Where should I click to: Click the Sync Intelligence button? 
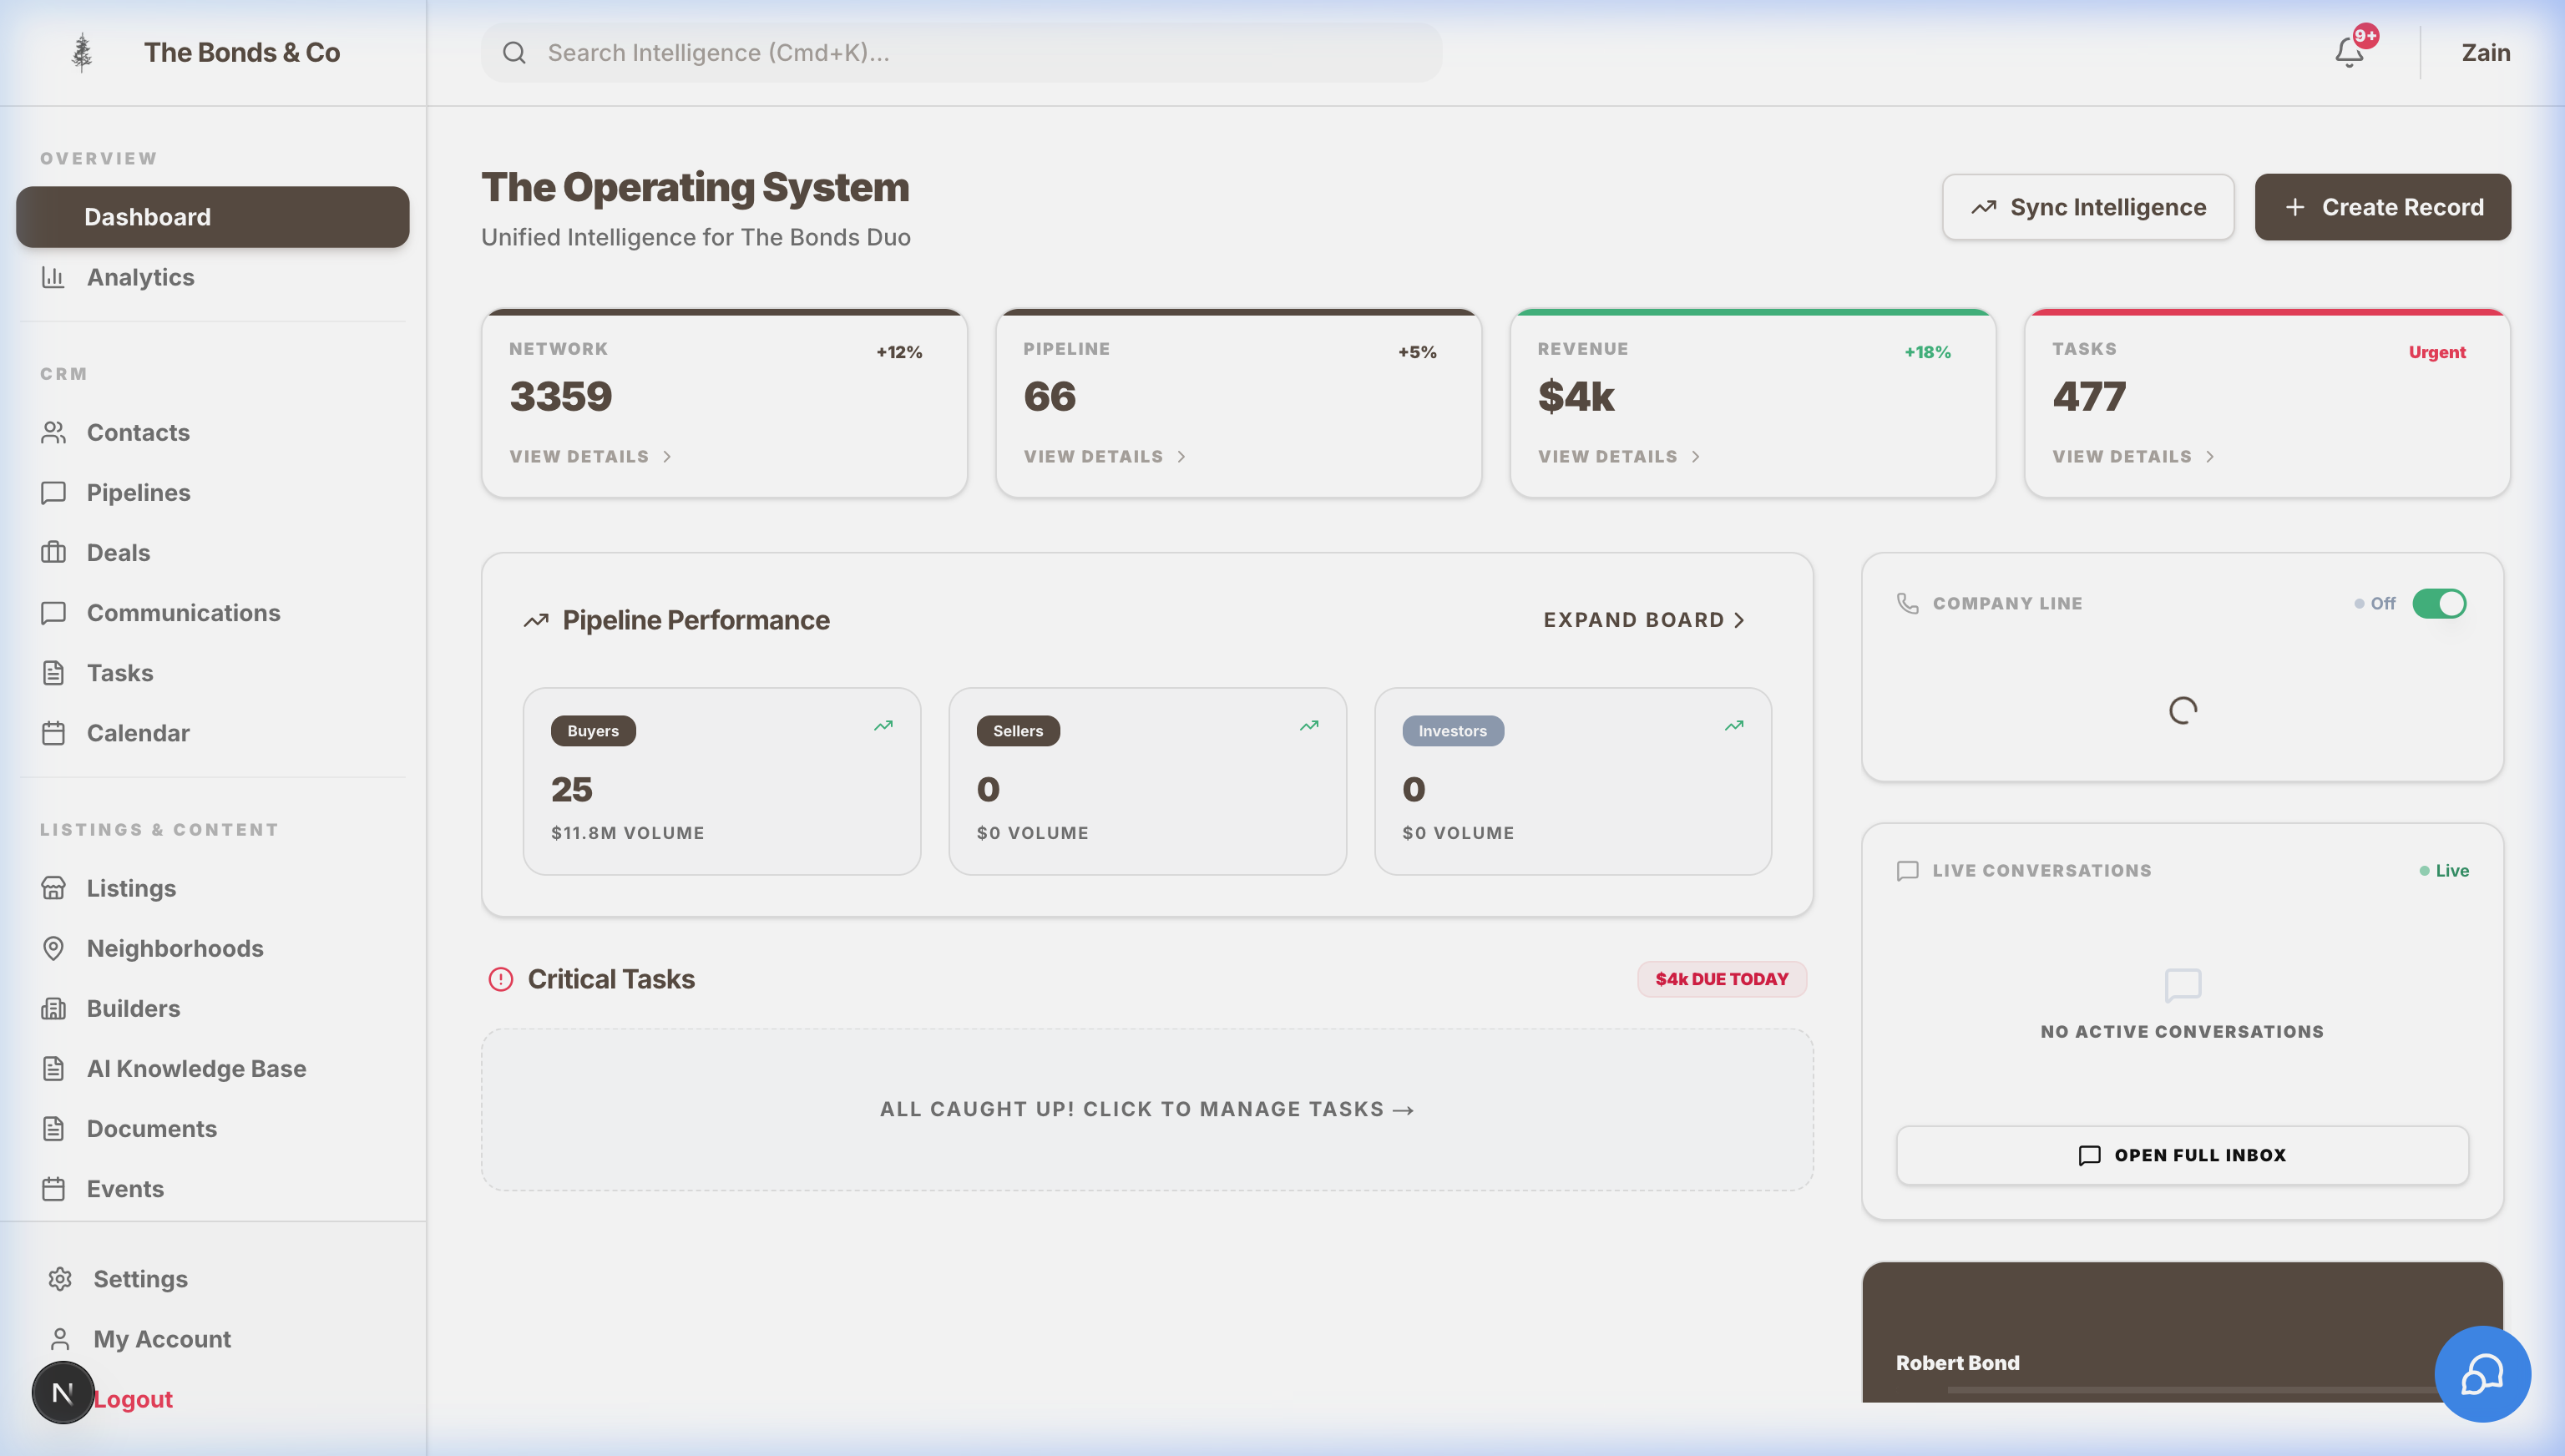(2088, 207)
